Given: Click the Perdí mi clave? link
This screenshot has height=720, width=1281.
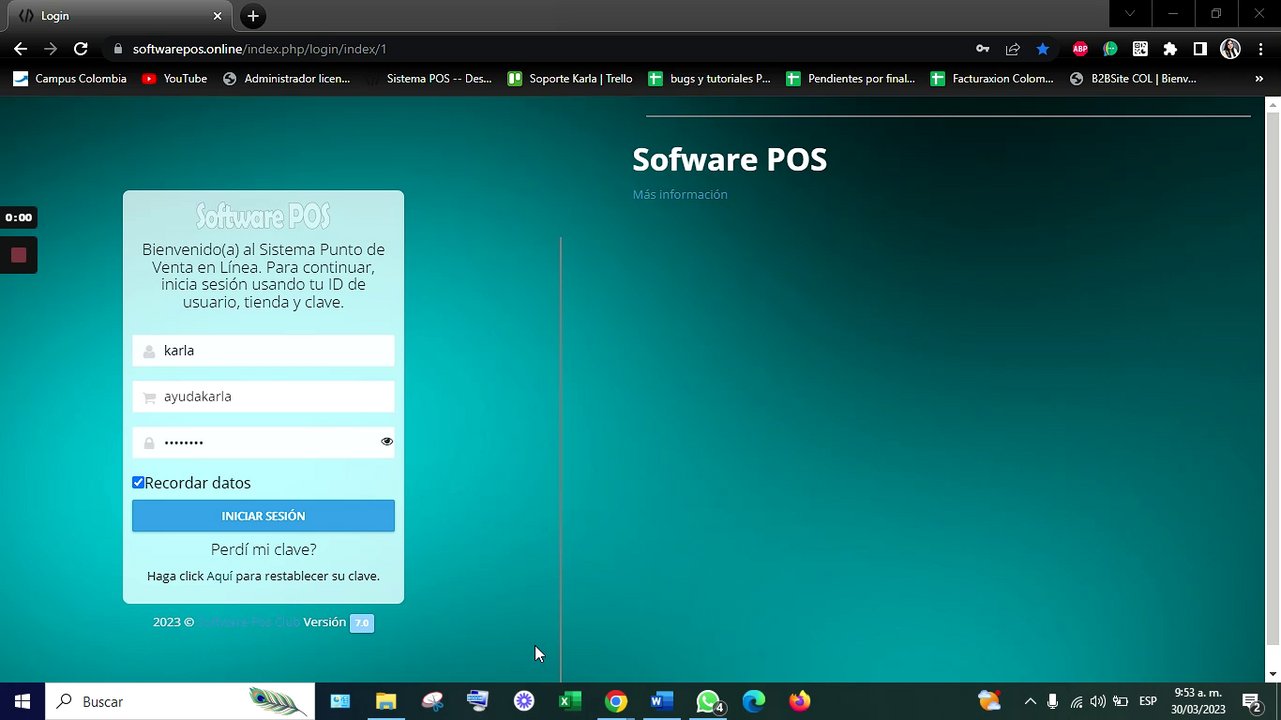Looking at the screenshot, I should pyautogui.click(x=263, y=549).
